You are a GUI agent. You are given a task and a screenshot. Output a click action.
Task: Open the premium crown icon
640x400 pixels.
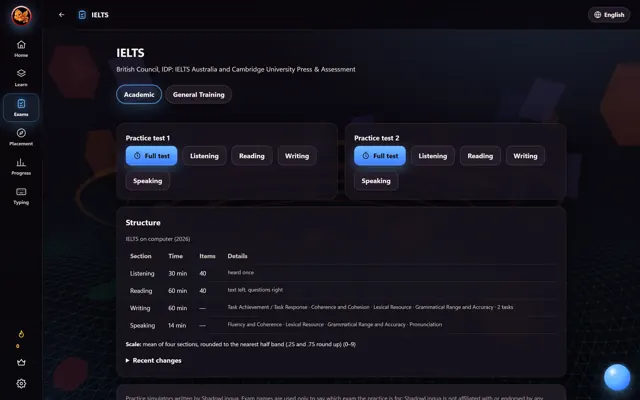pyautogui.click(x=21, y=362)
